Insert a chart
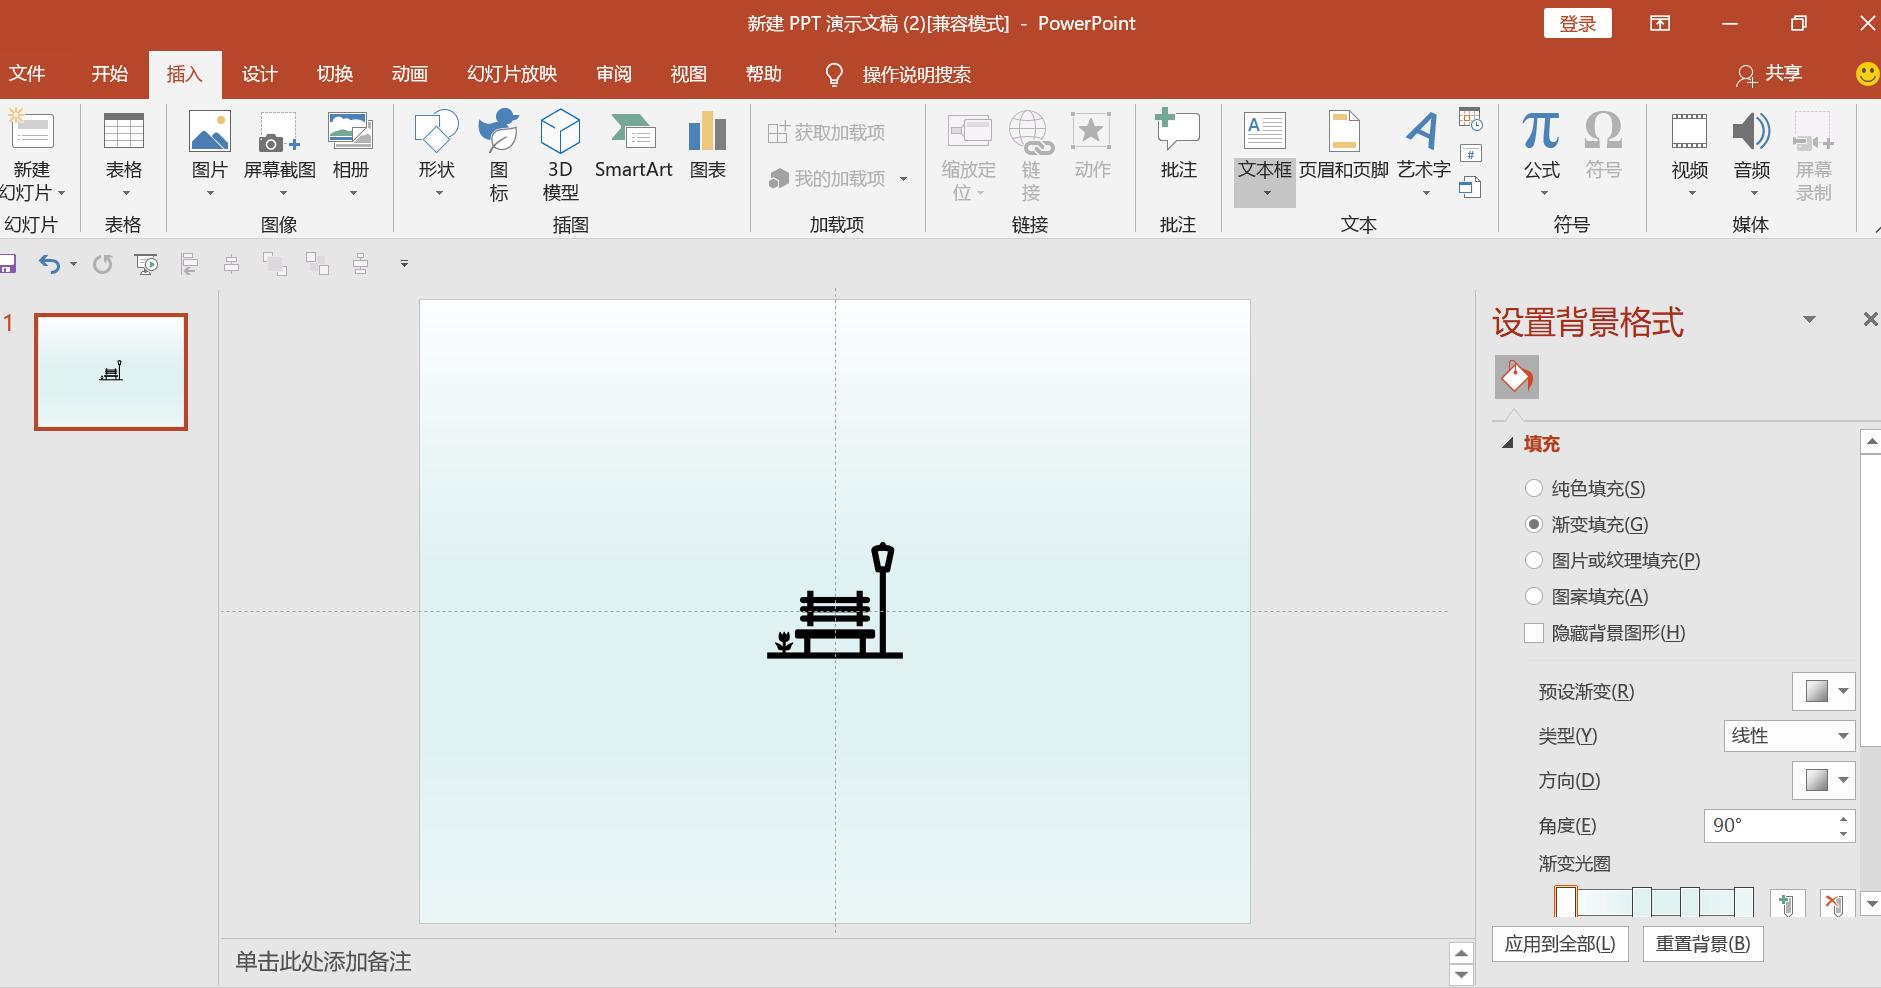Image resolution: width=1881 pixels, height=988 pixels. click(706, 150)
